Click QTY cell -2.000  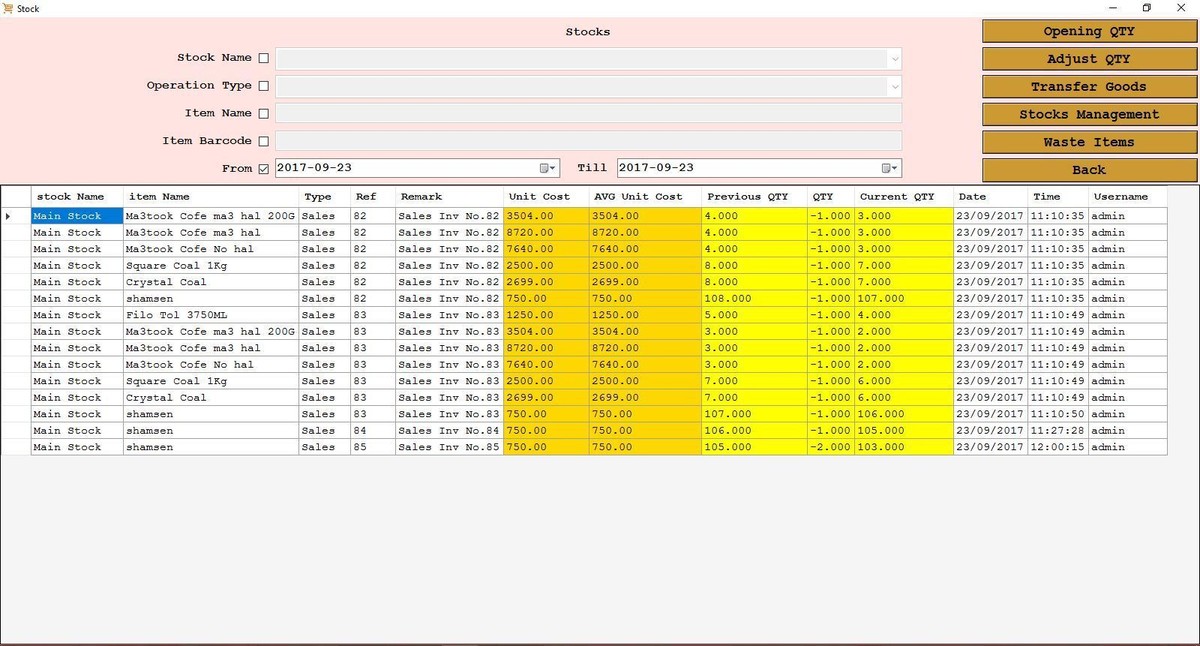click(830, 447)
